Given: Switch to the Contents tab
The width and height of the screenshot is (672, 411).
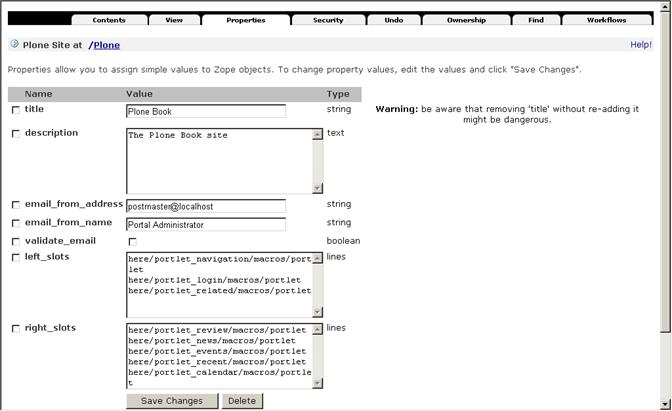Looking at the screenshot, I should (x=109, y=20).
